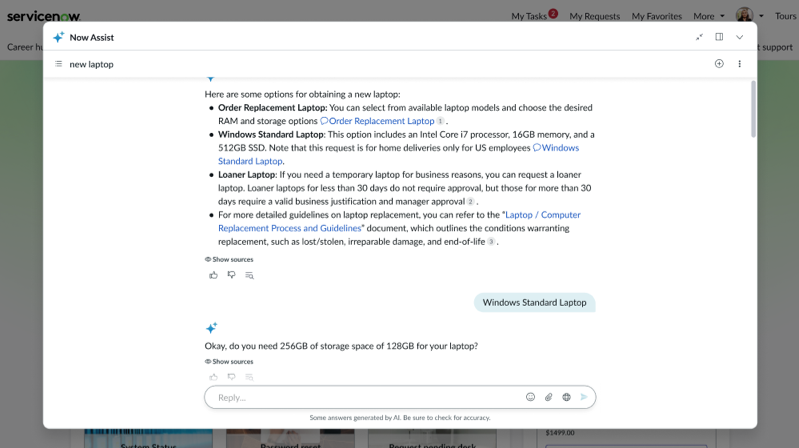Viewport: 799px width, 448px height.
Task: Open the Order Replacement Laptop link
Action: (x=377, y=121)
